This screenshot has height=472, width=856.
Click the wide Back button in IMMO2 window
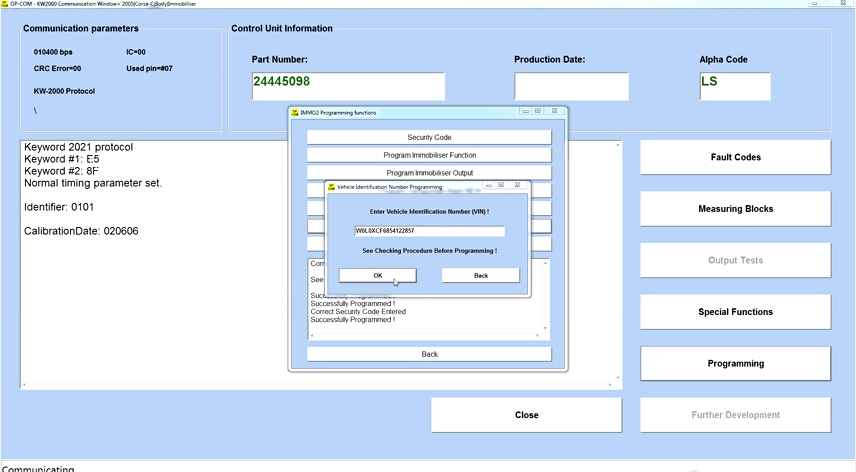(x=429, y=354)
